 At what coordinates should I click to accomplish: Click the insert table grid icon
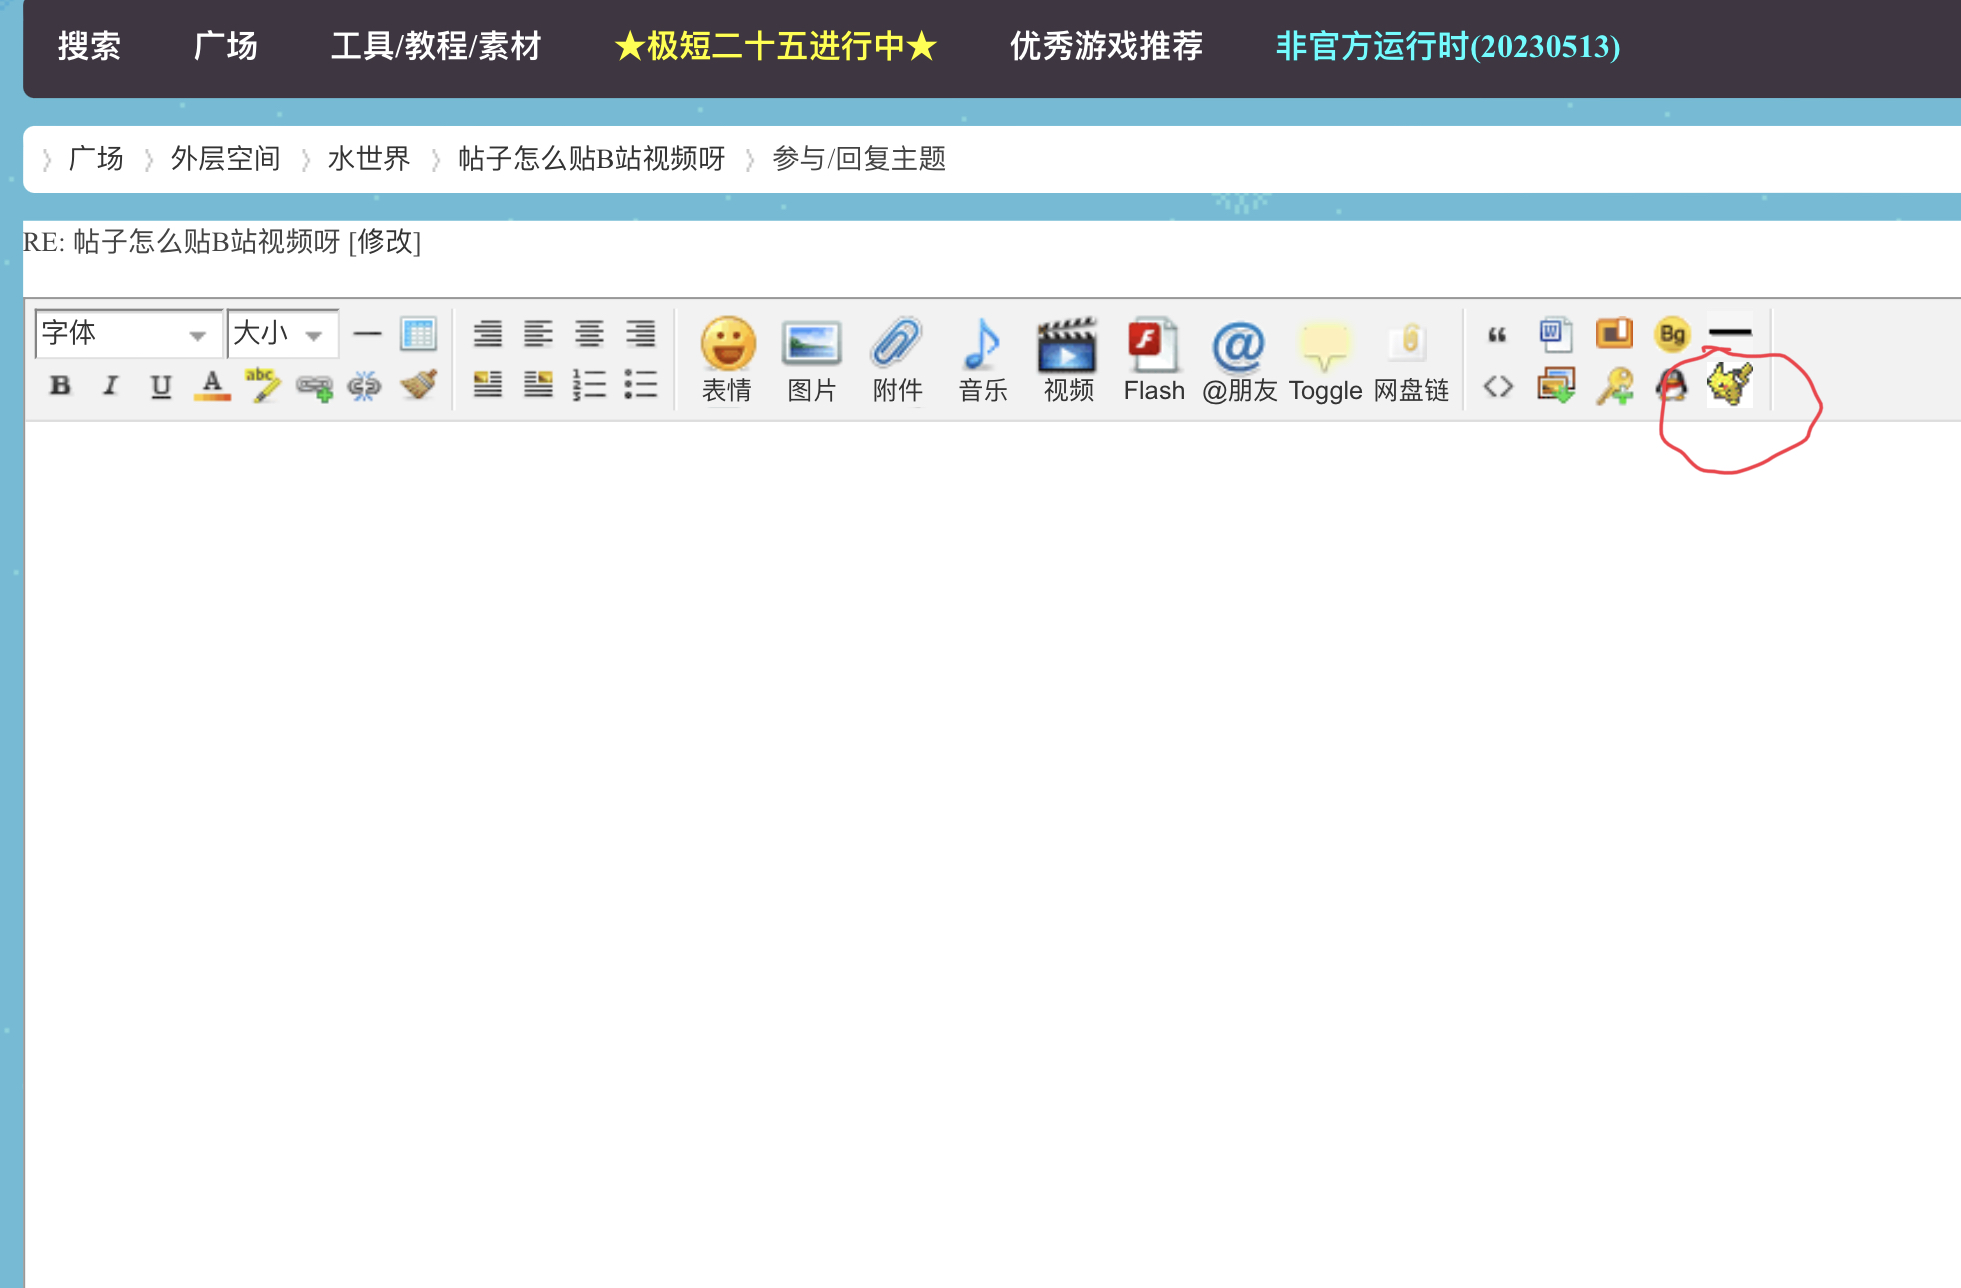click(418, 333)
